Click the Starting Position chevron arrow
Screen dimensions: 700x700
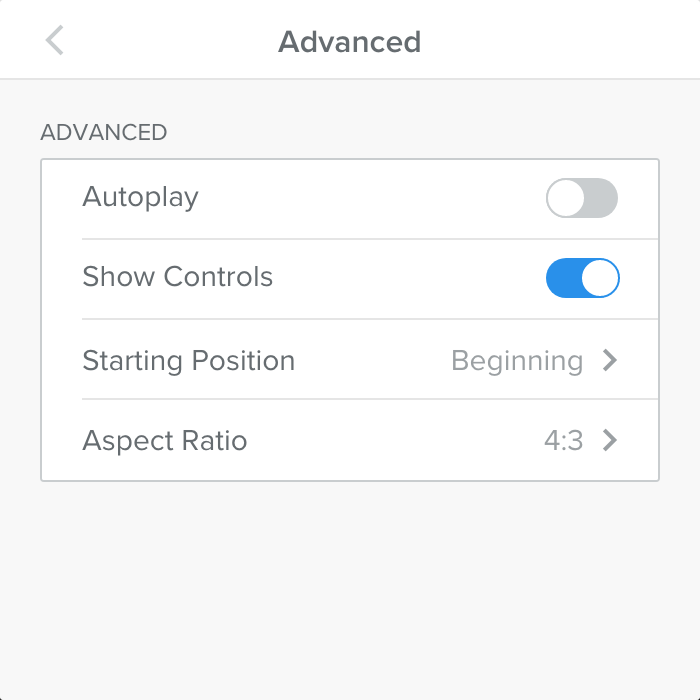coord(610,360)
